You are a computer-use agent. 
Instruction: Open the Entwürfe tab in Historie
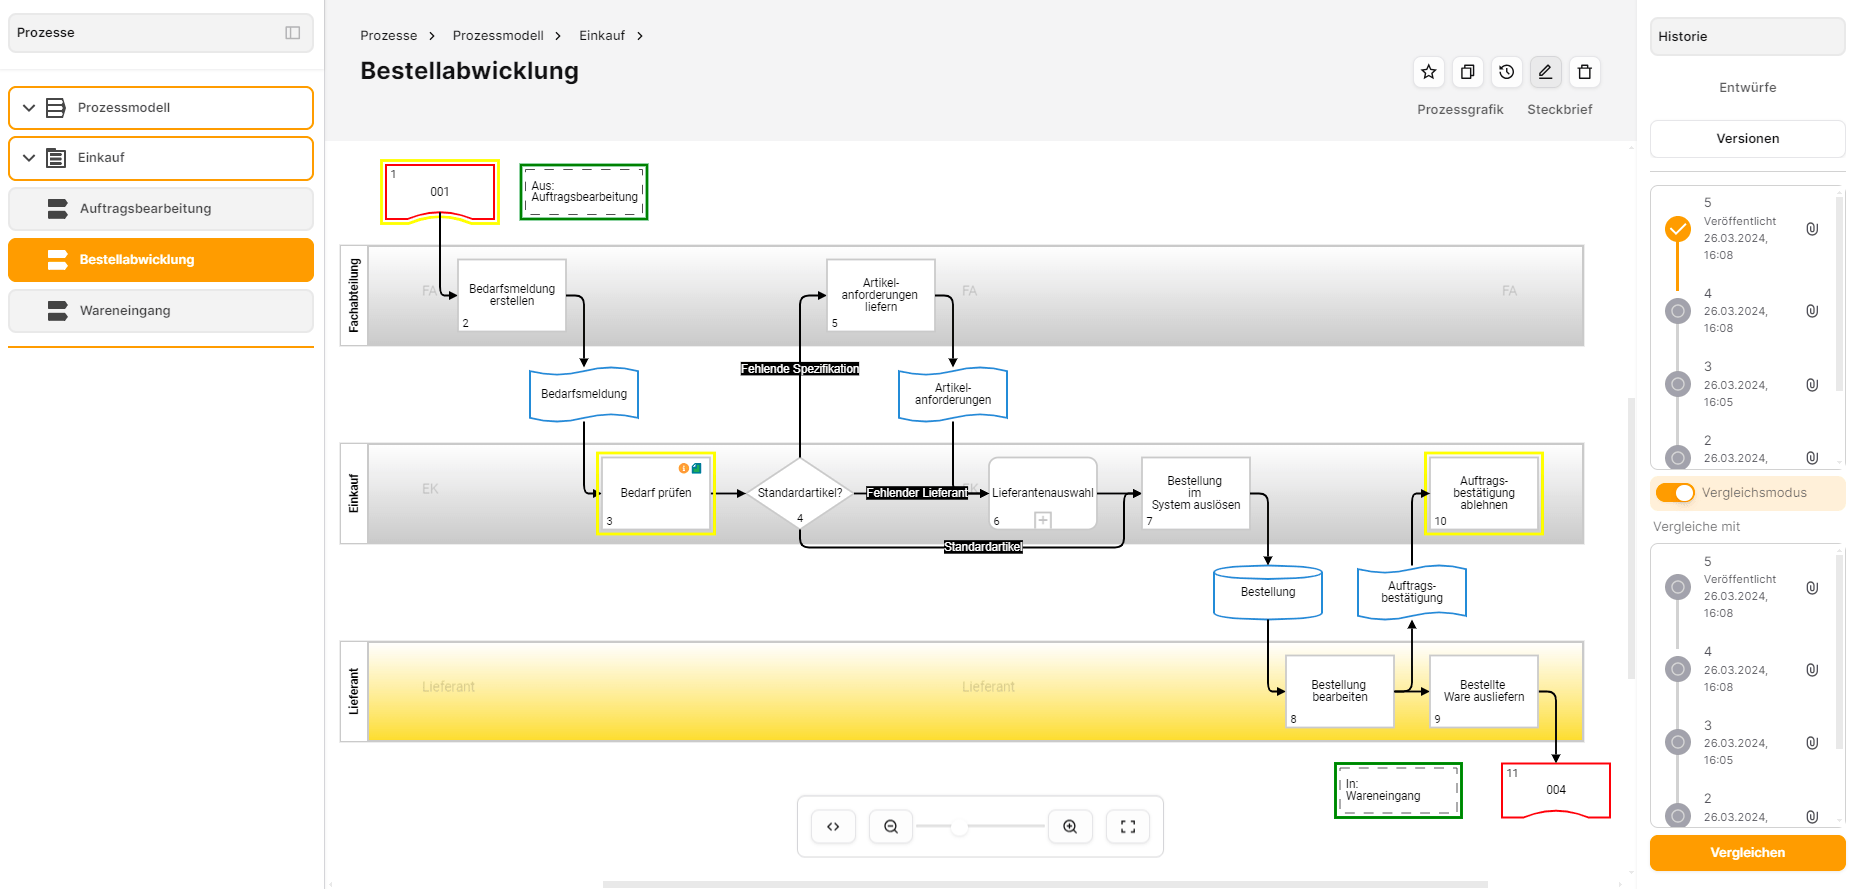click(x=1747, y=88)
